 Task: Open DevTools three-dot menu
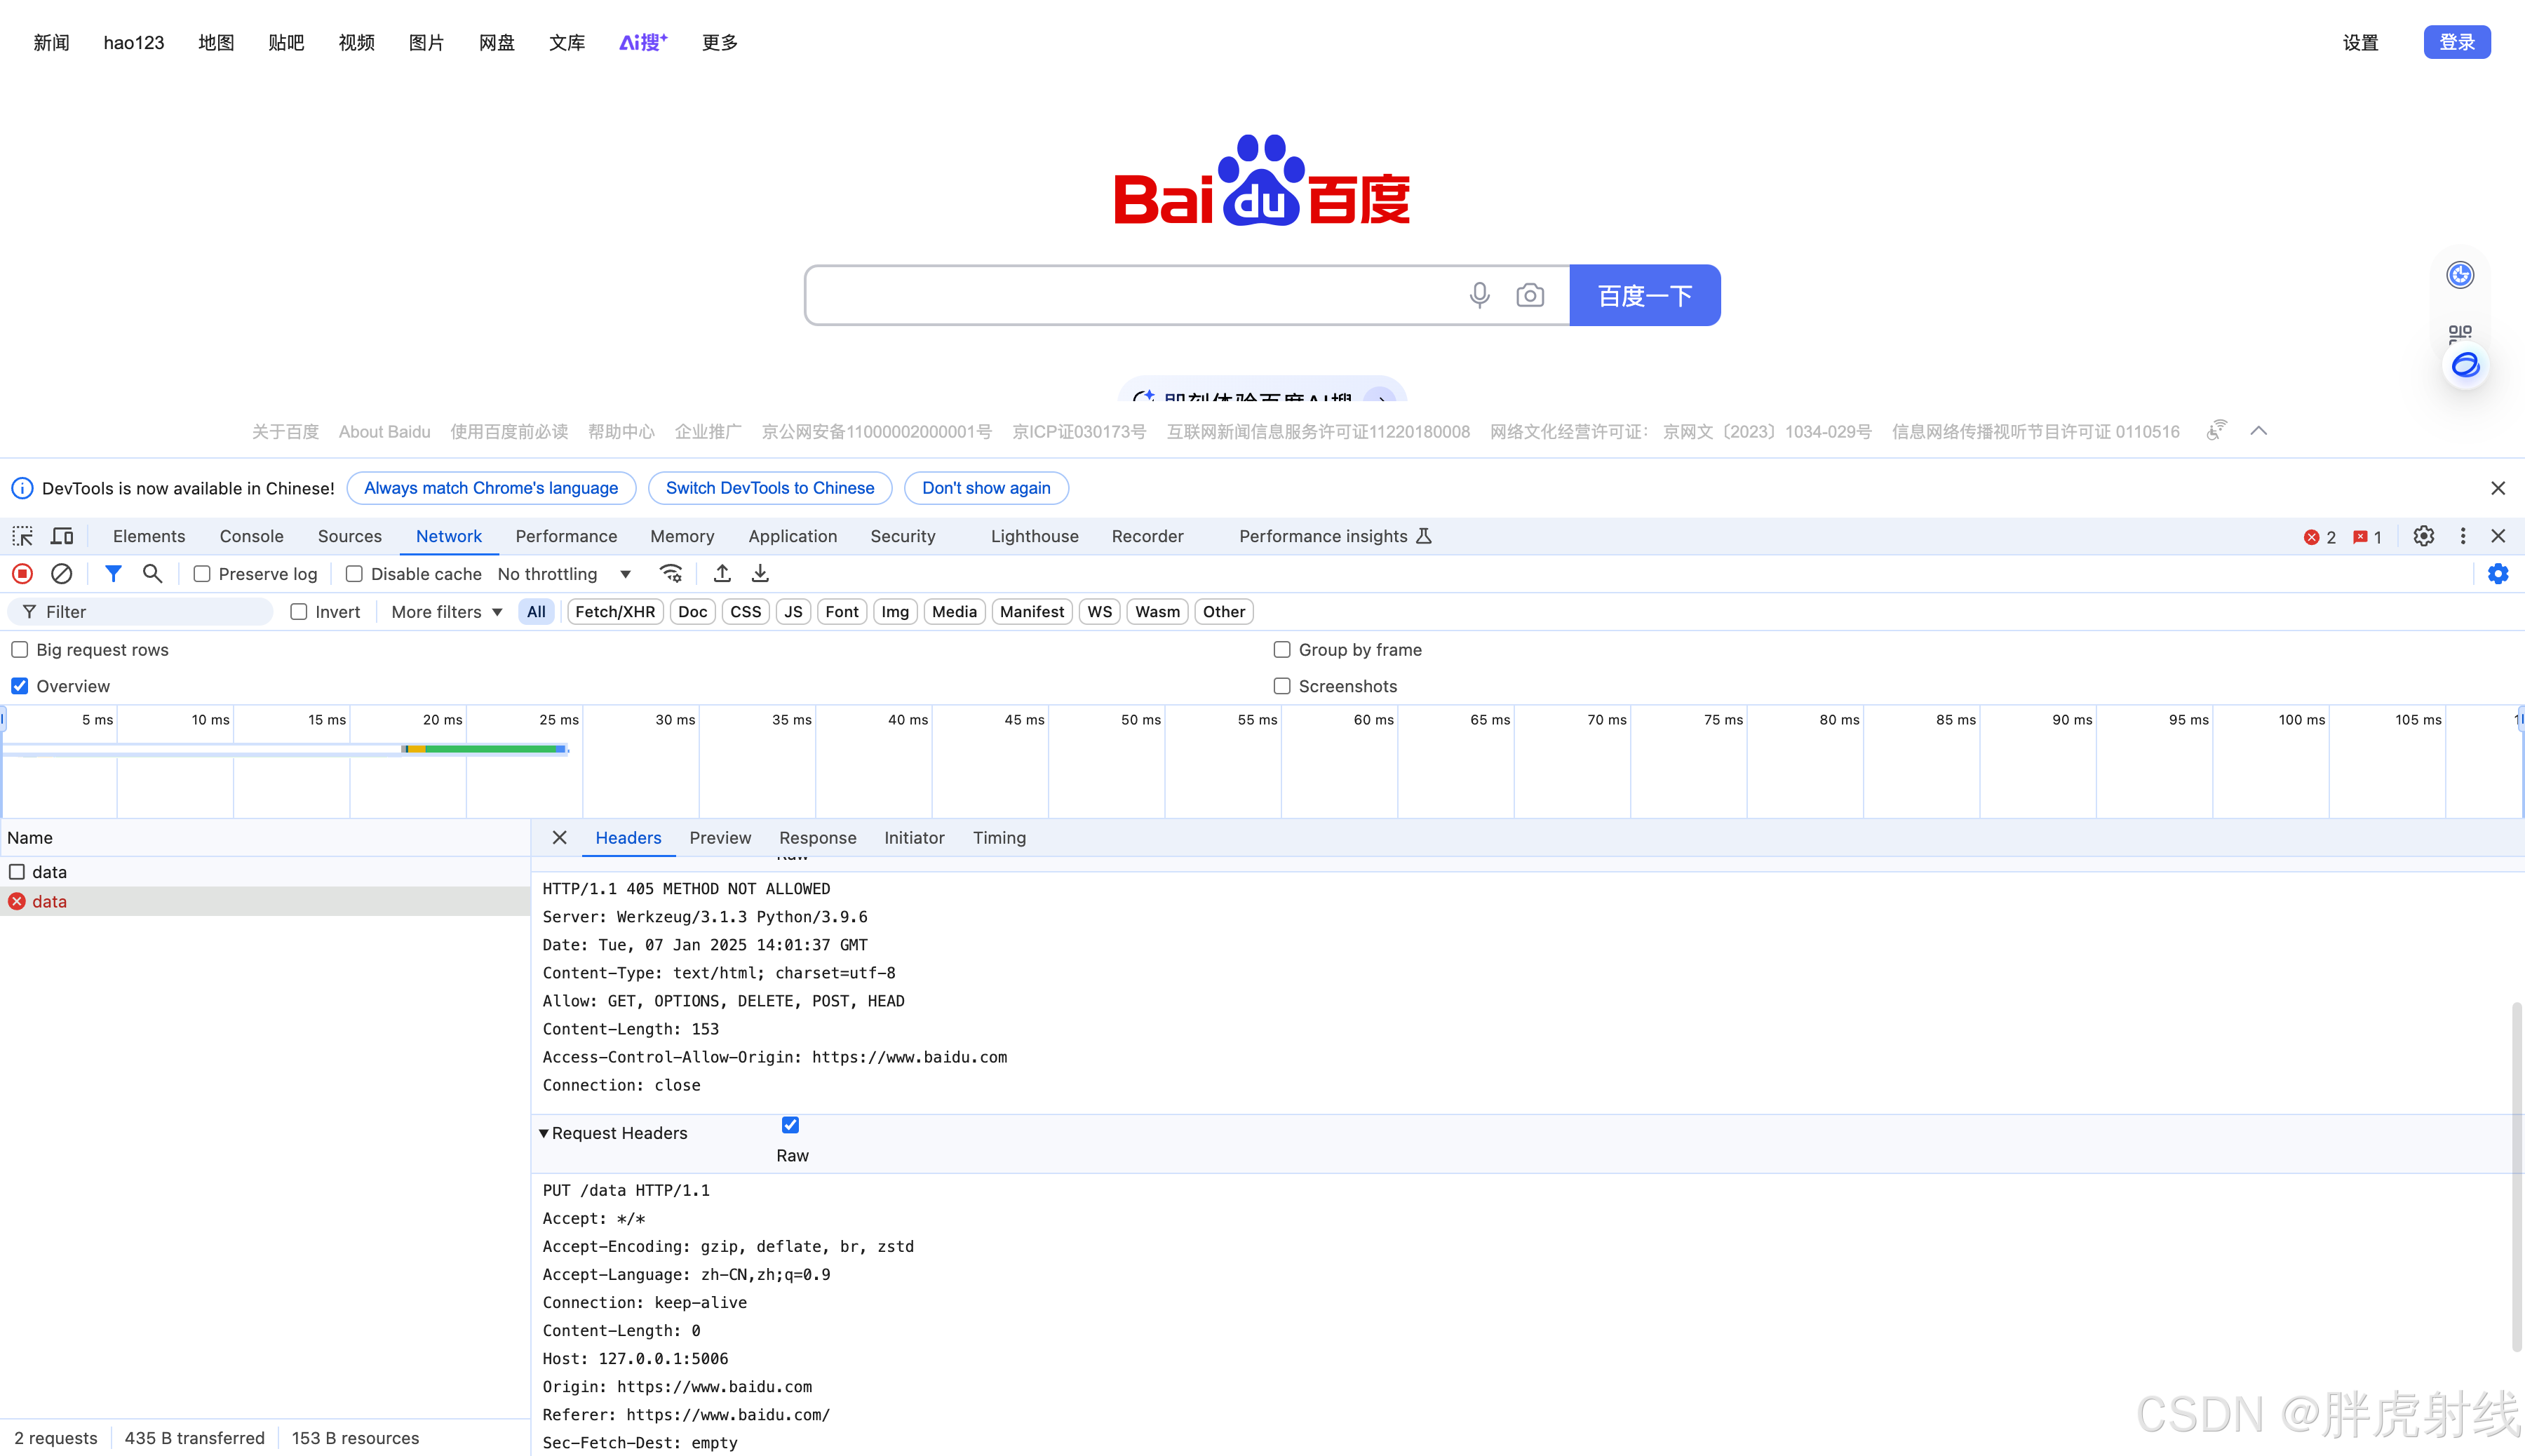point(2463,536)
